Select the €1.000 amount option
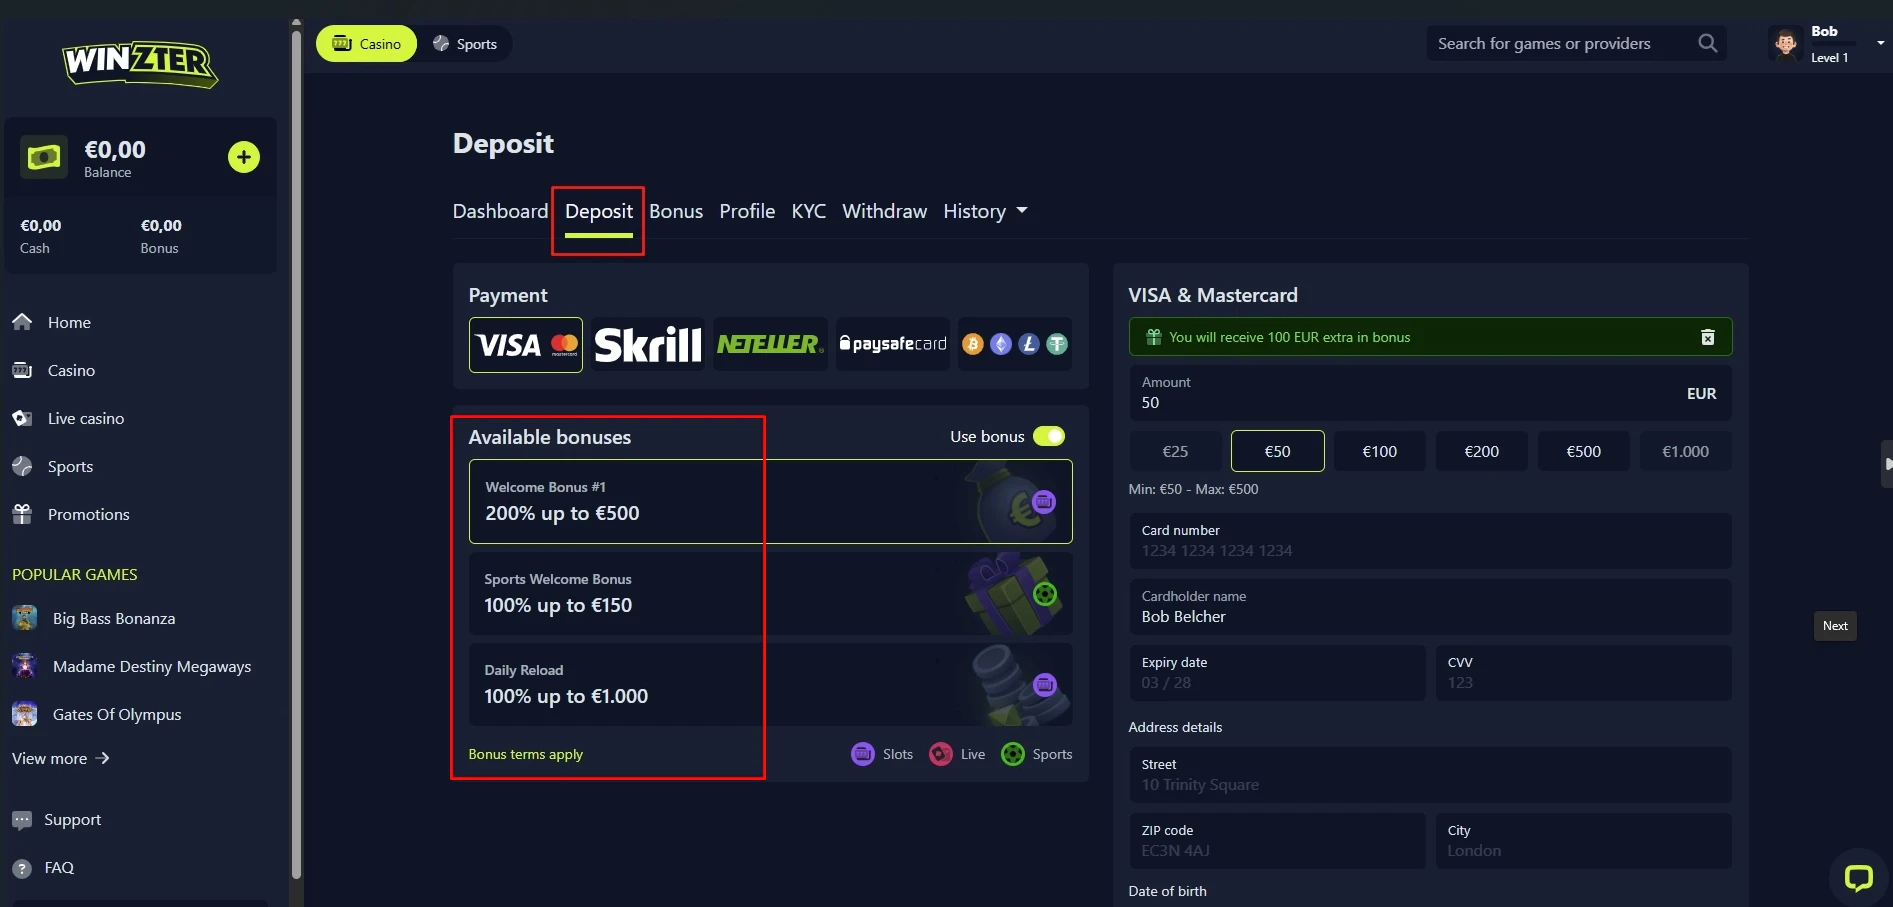 point(1686,451)
